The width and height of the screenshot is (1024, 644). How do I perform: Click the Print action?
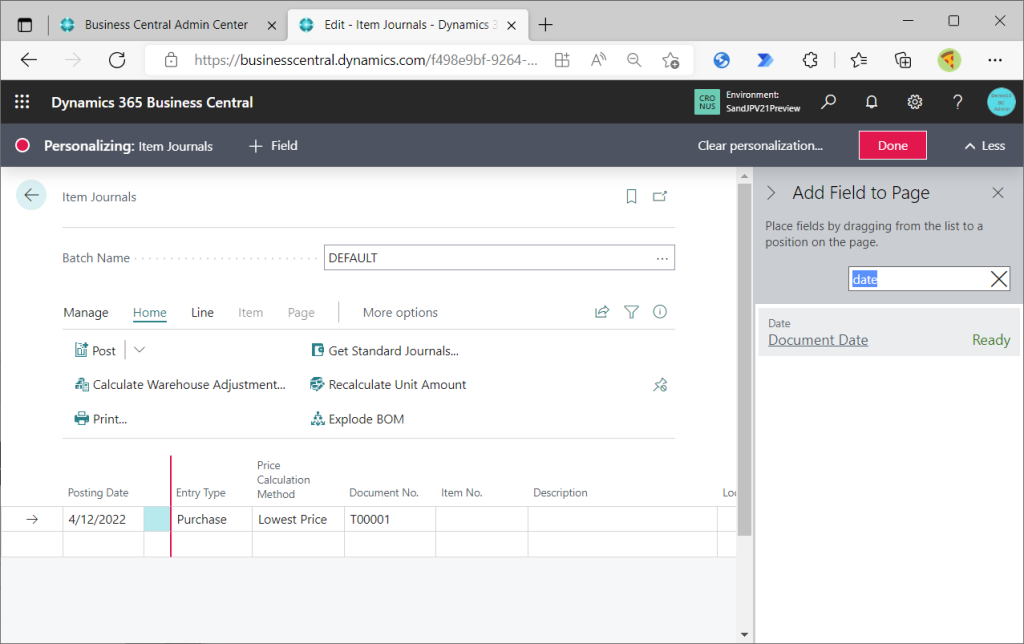tap(101, 419)
